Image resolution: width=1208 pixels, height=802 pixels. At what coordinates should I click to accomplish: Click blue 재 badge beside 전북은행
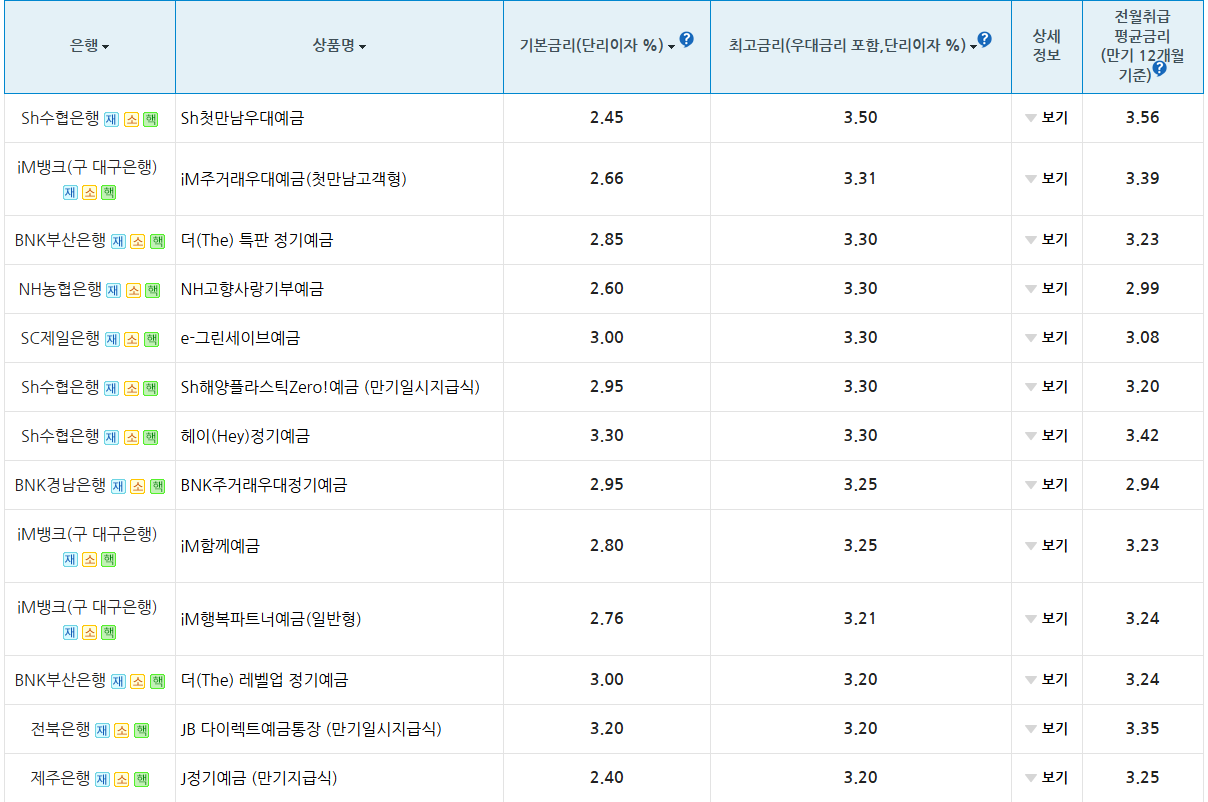pyautogui.click(x=102, y=730)
